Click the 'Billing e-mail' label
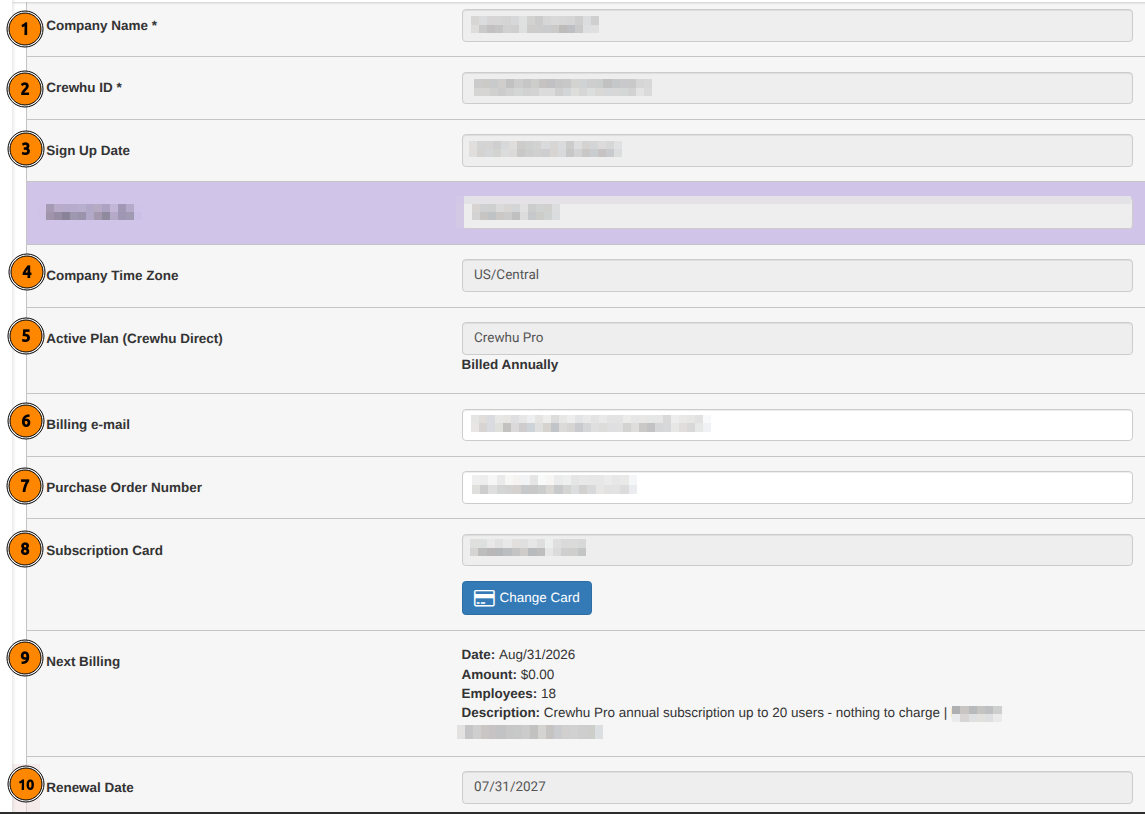 (x=88, y=424)
